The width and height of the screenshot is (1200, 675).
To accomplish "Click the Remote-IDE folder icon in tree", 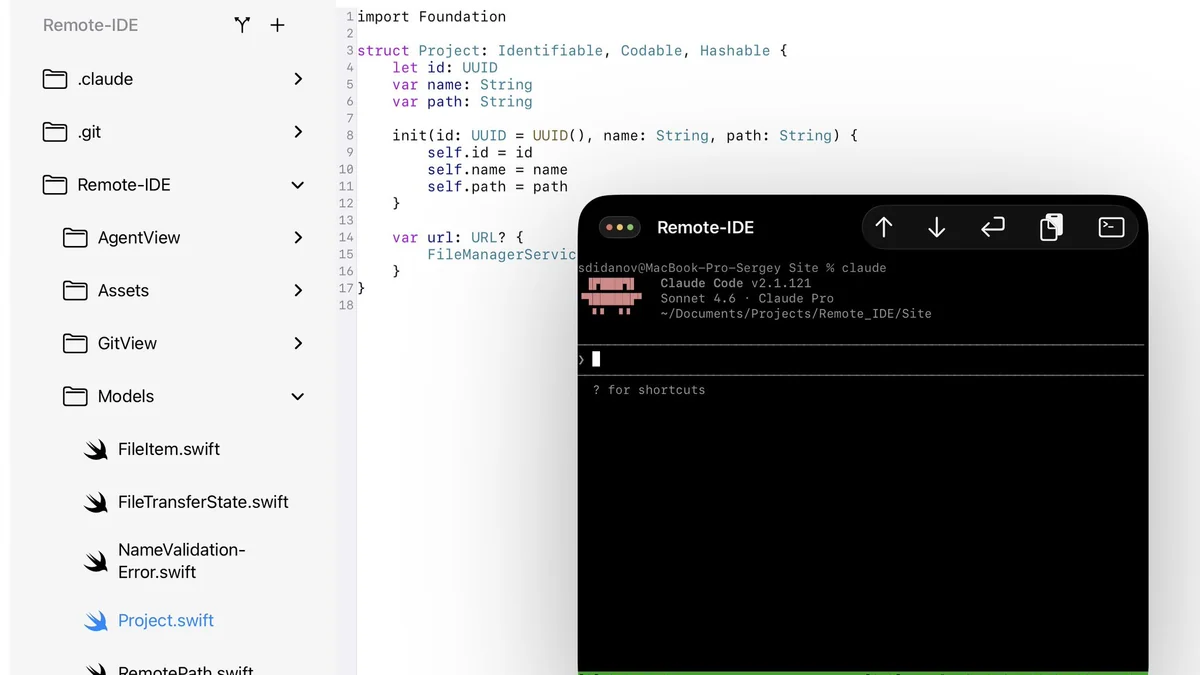I will [55, 185].
